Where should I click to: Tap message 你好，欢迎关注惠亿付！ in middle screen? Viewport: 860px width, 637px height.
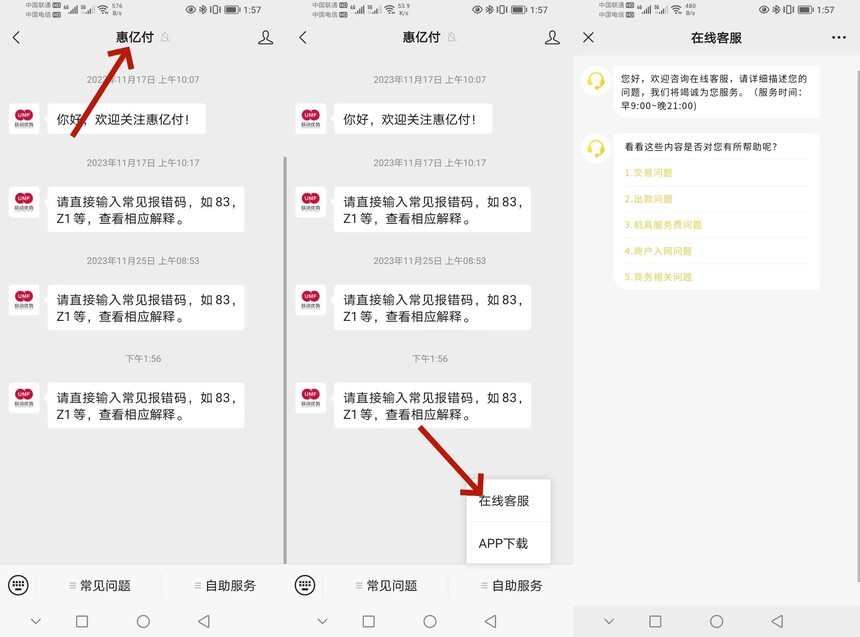point(413,119)
